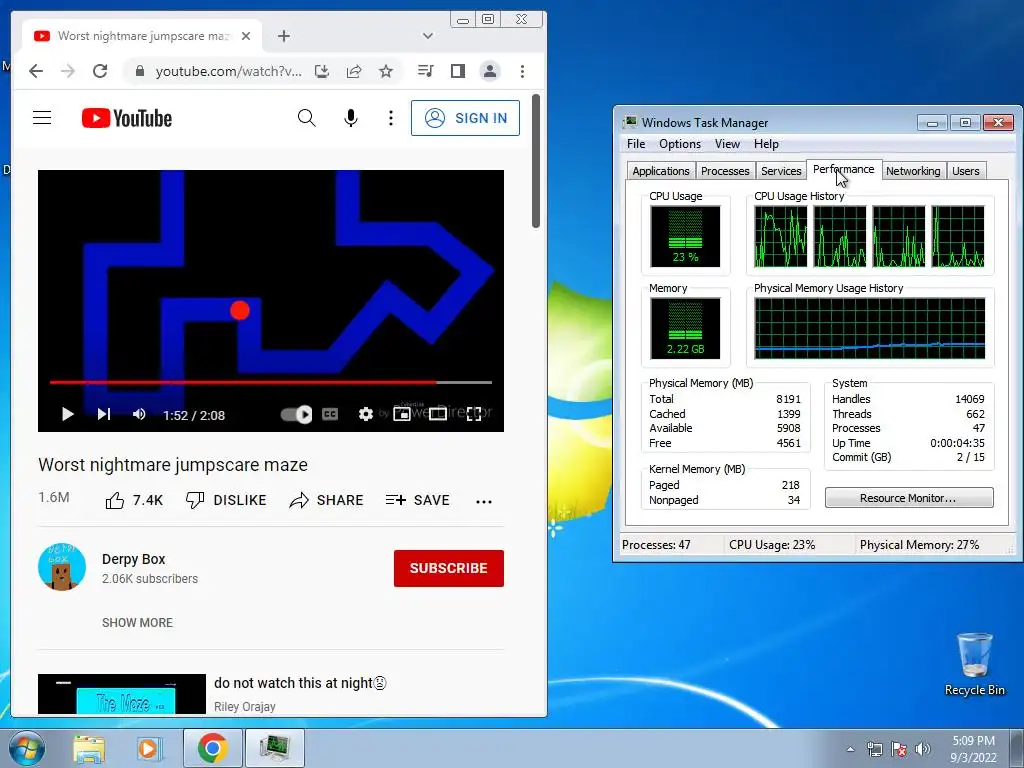The height and width of the screenshot is (768, 1024).
Task: Open YouTube settings three-dot menu
Action: point(391,118)
